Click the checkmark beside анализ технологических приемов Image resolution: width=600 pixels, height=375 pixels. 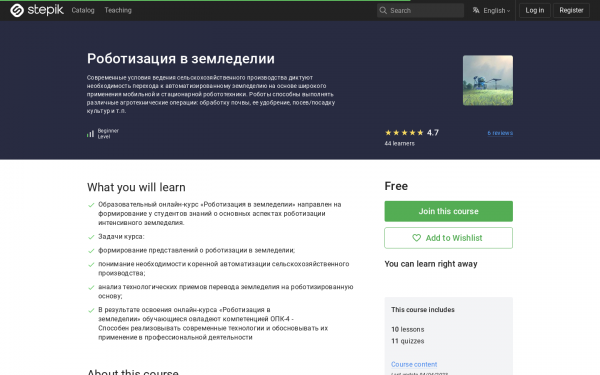(91, 287)
